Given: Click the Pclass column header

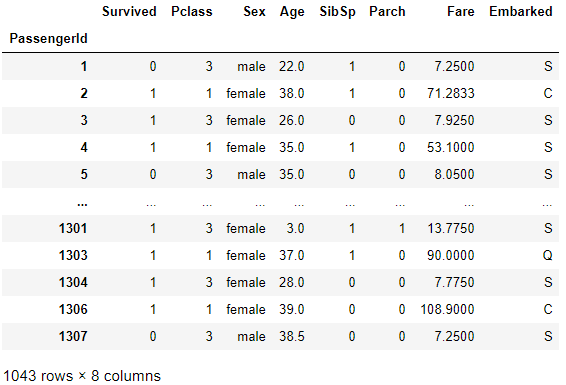Looking at the screenshot, I should point(192,12).
